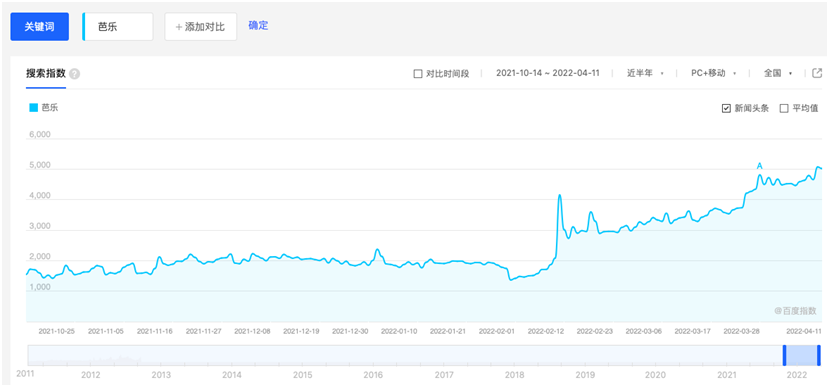Click 2016 on the overview timeline
The height and width of the screenshot is (387, 829).
[373, 375]
